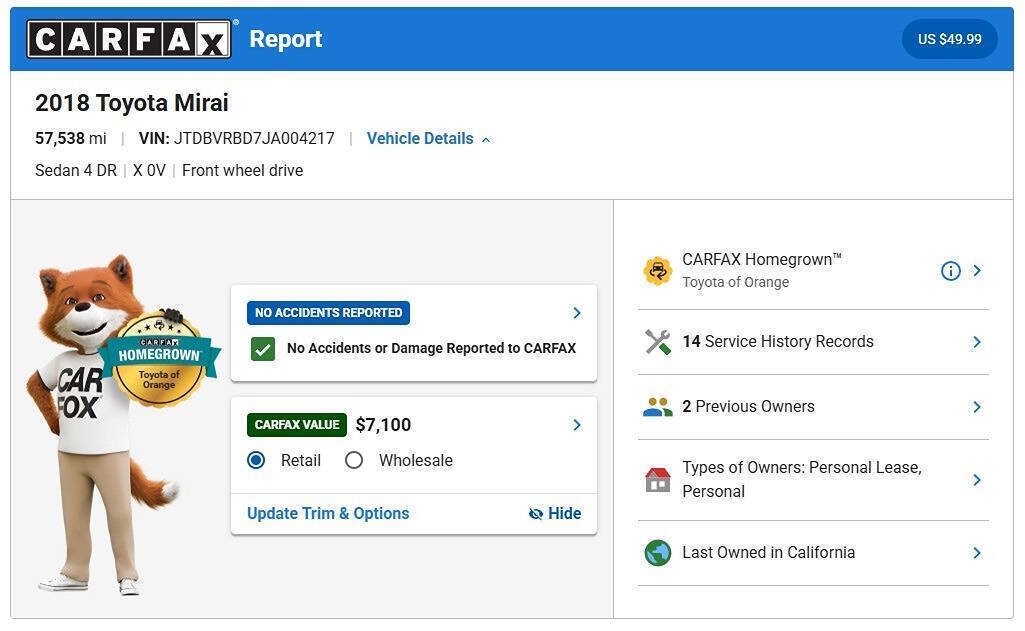Viewport: 1025px width, 631px height.
Task: Open CARFAX Homegrown row chevron
Action: (977, 271)
